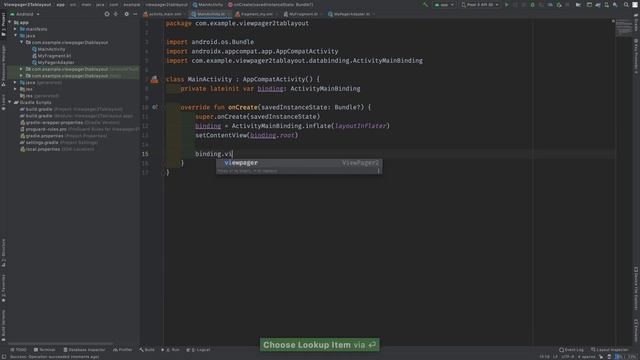Switch to MainActivity.kt editor tab
Screen dimensions: 640x360
[x=210, y=14]
